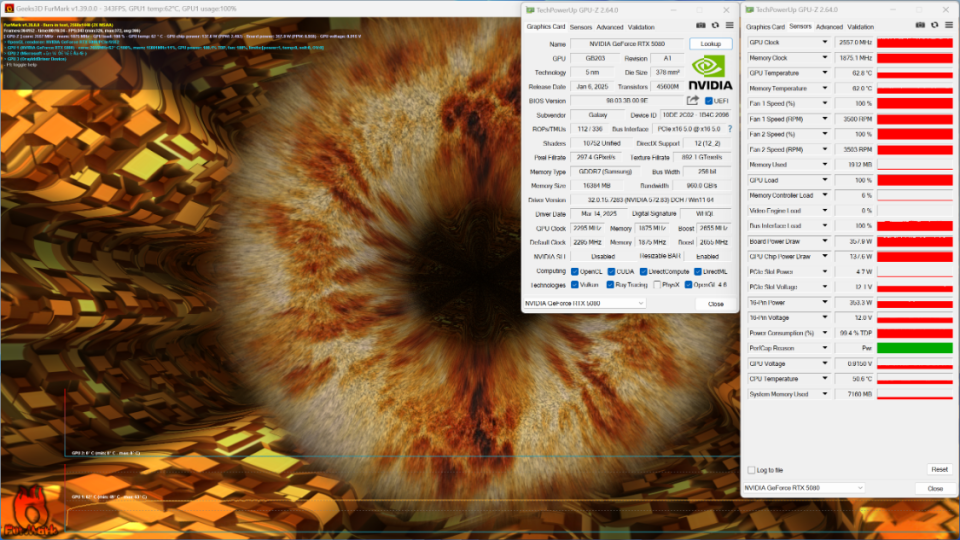Open 16-Pin Power sensor dropdown

[825, 302]
